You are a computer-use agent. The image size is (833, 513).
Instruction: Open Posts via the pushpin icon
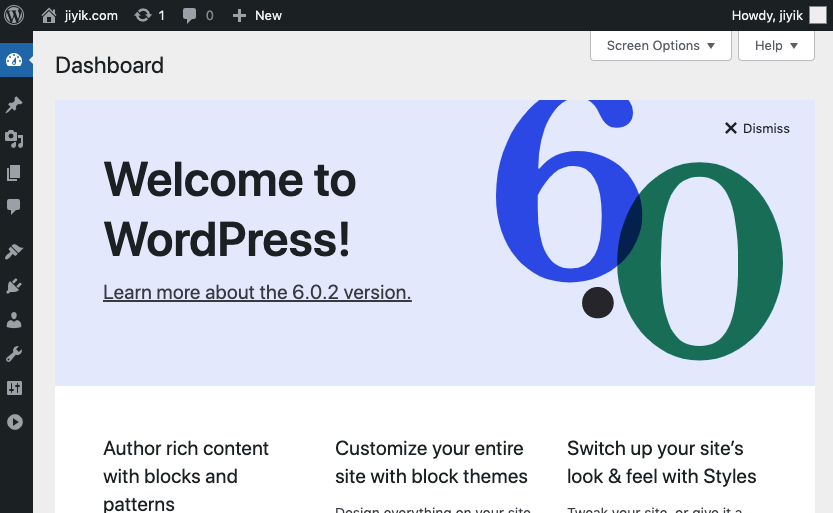point(14,105)
